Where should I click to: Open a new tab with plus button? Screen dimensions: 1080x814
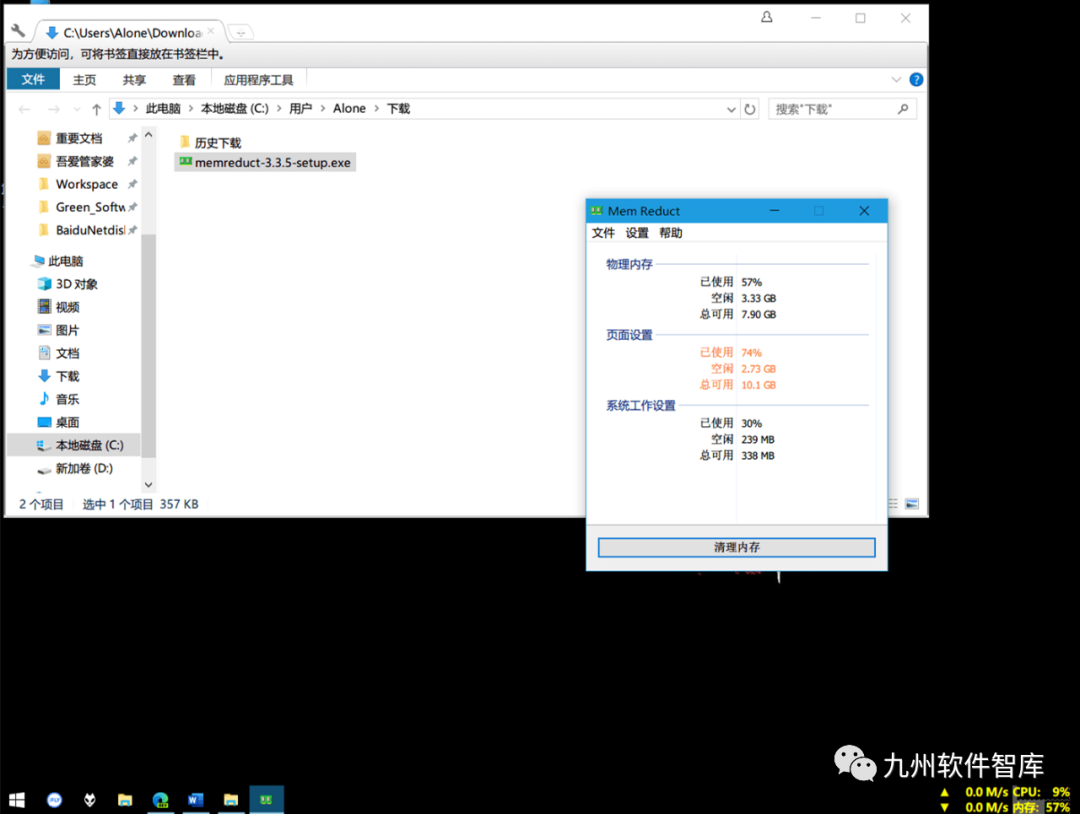tap(240, 32)
